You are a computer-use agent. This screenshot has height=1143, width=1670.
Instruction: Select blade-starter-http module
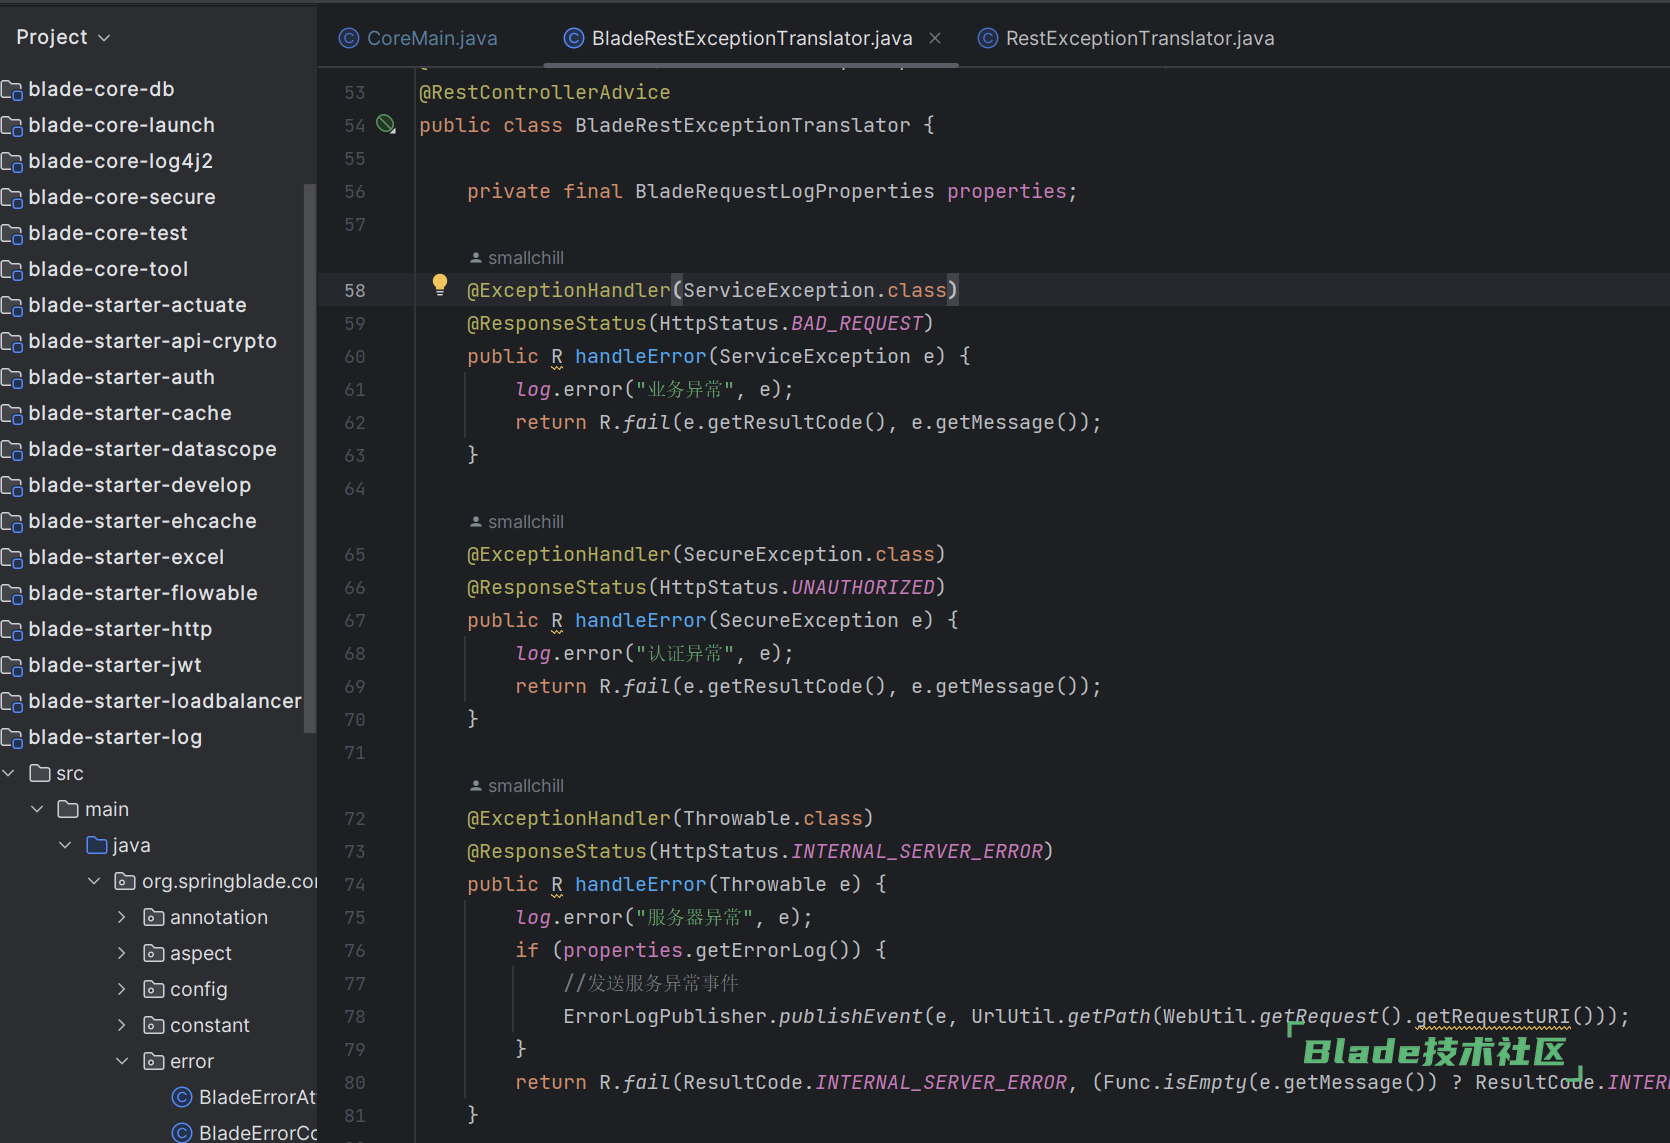[x=120, y=629]
